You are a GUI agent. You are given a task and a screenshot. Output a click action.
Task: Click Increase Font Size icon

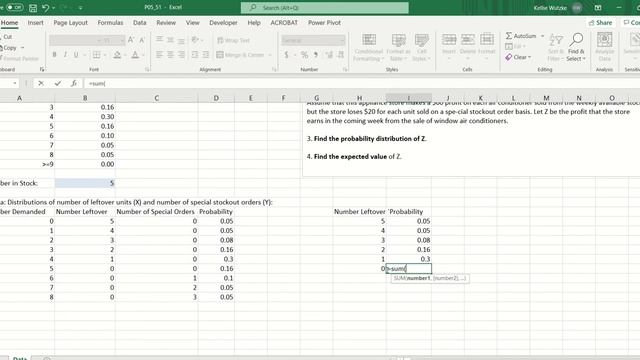point(131,40)
